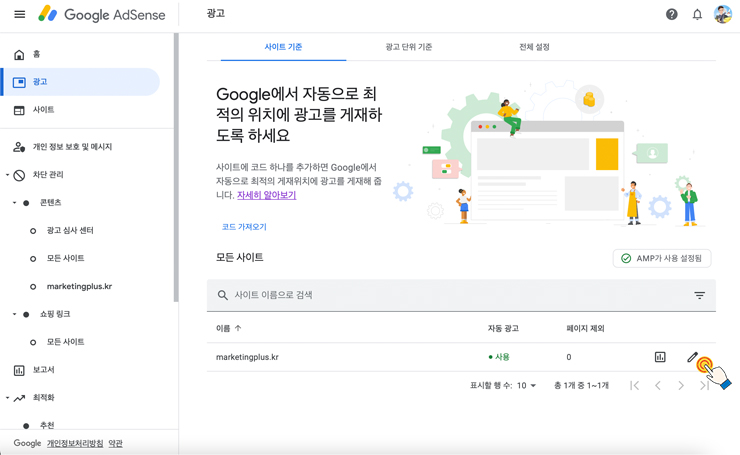Go to the first page arrow

tap(635, 386)
